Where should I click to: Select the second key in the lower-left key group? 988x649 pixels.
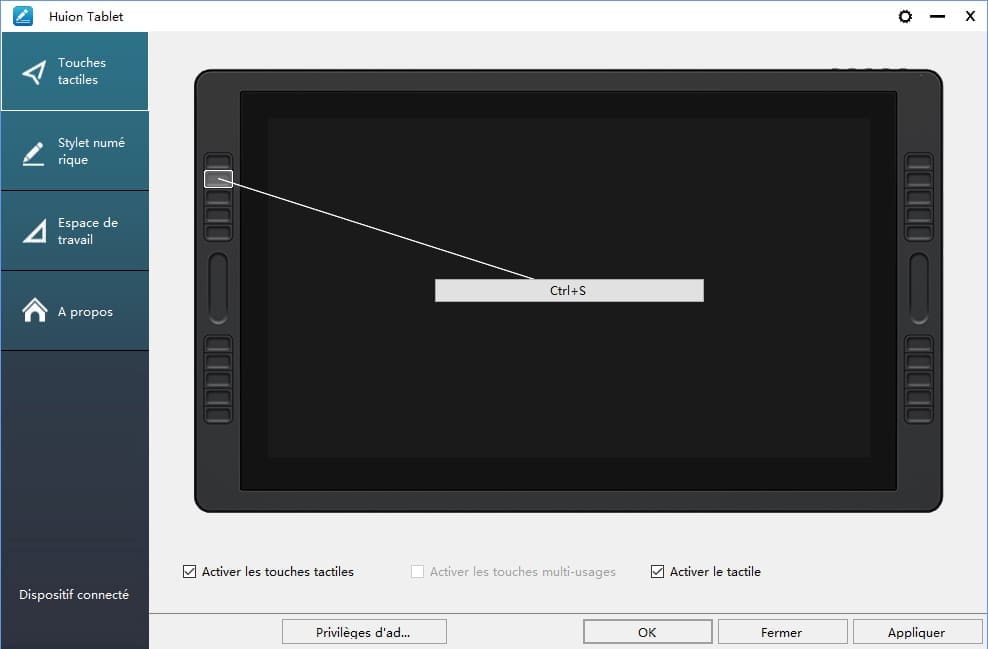point(219,362)
